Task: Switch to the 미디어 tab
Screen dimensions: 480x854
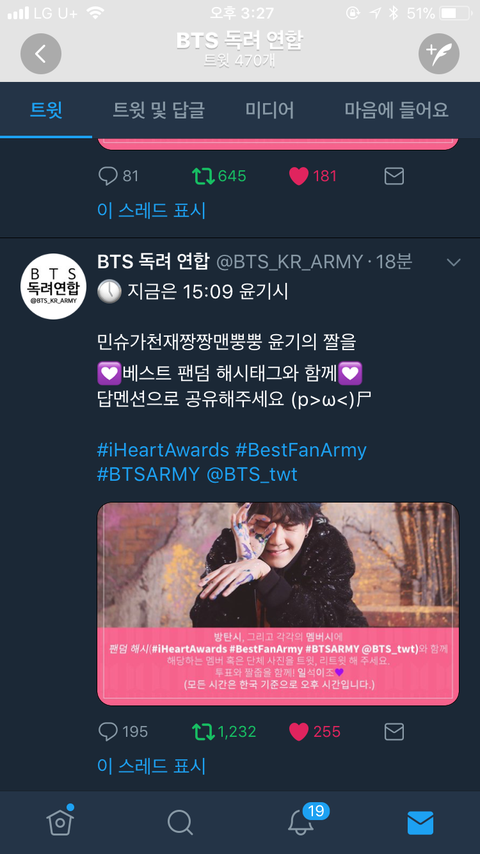Action: click(270, 110)
